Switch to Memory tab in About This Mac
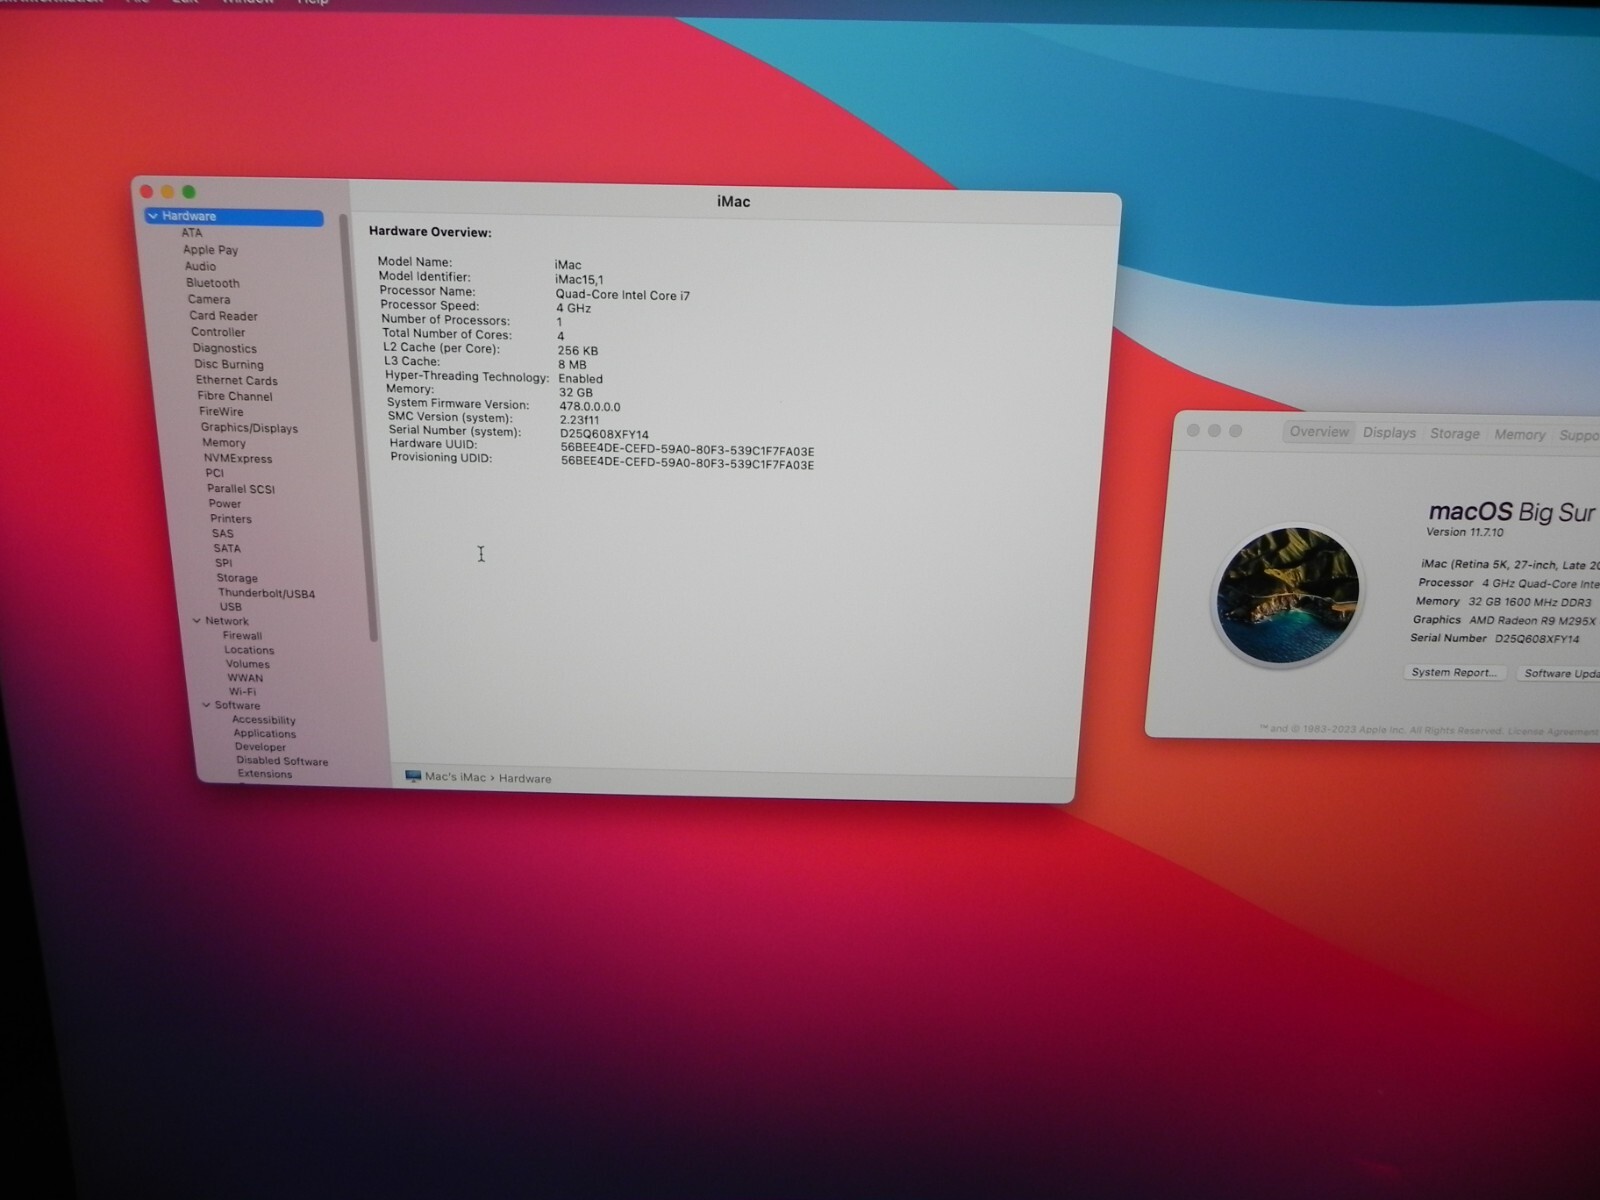The height and width of the screenshot is (1200, 1600). pos(1520,435)
